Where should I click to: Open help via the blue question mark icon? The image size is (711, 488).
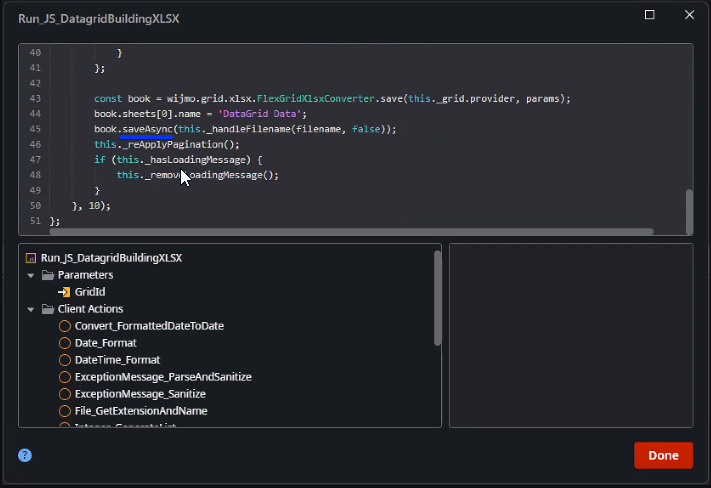point(25,455)
